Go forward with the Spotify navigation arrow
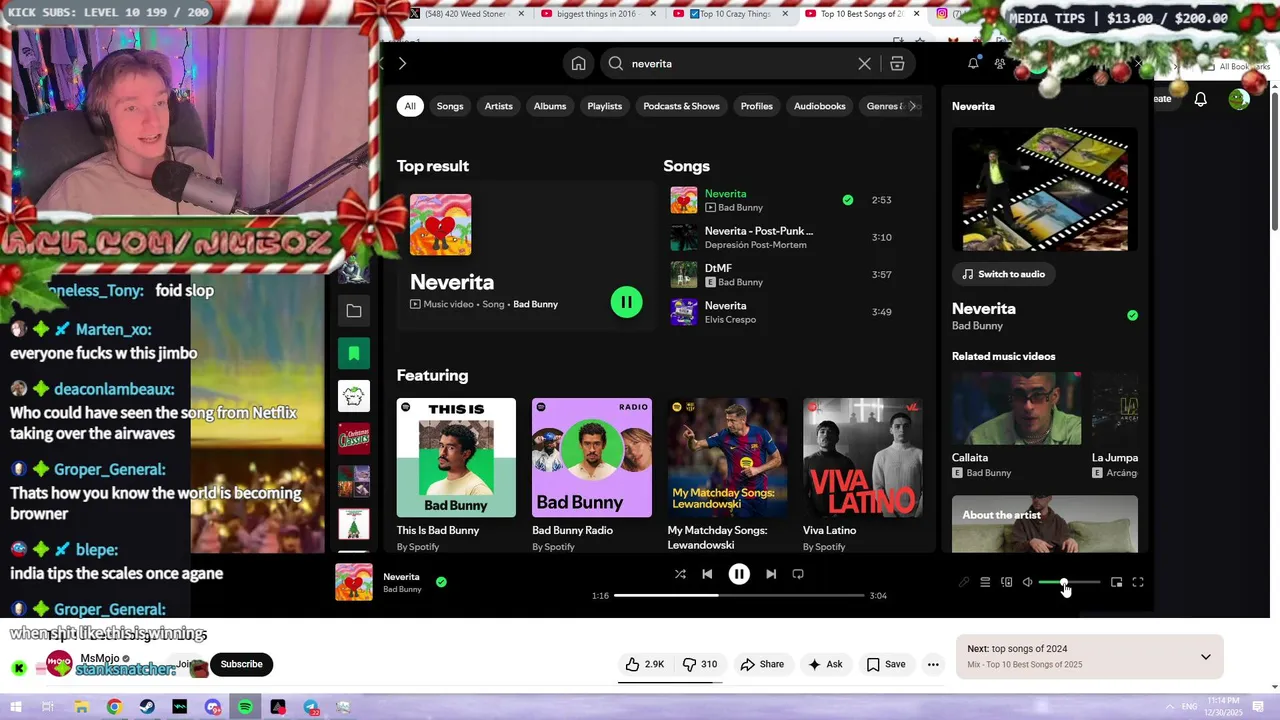Image resolution: width=1280 pixels, height=720 pixels. (402, 63)
